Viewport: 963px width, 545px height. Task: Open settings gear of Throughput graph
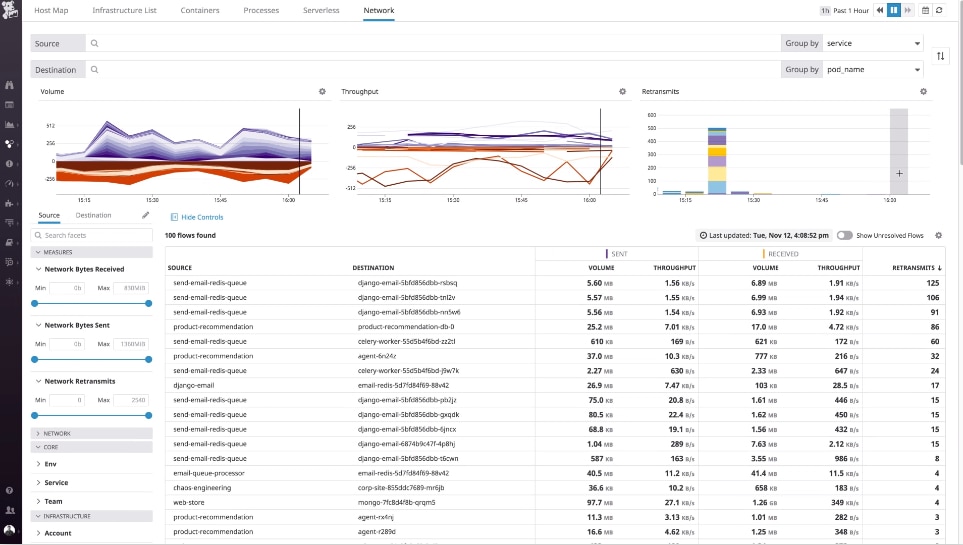click(622, 92)
